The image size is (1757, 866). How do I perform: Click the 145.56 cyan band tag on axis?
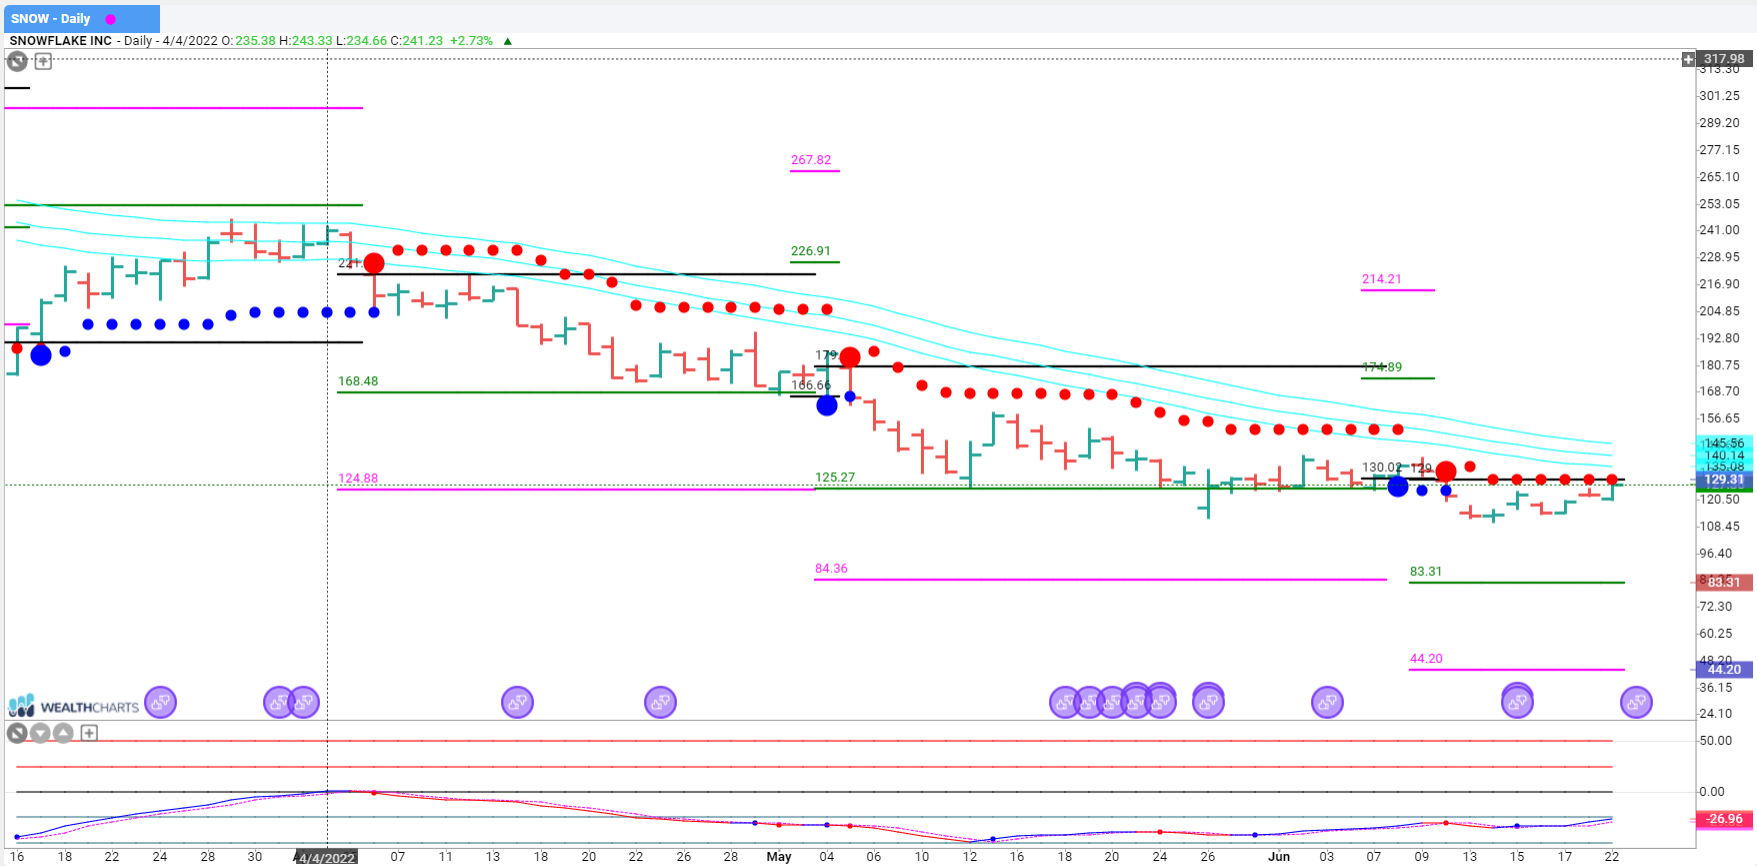point(1724,443)
